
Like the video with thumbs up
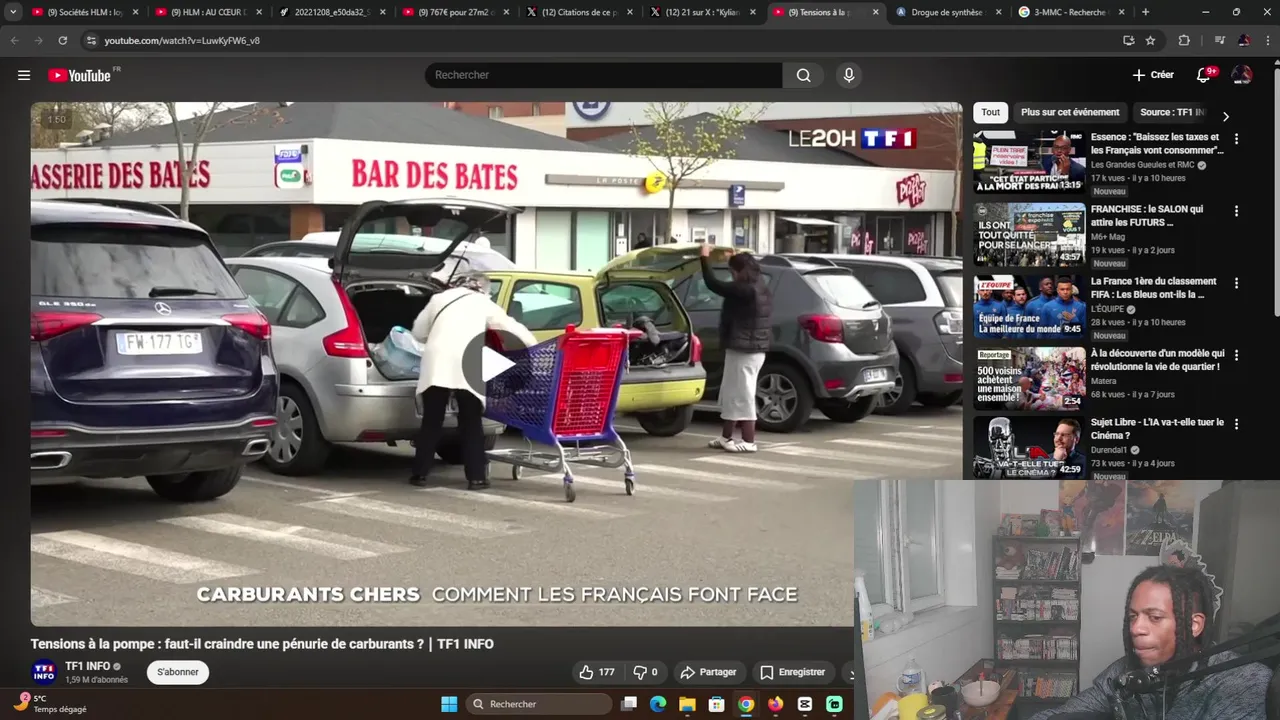tap(597, 672)
